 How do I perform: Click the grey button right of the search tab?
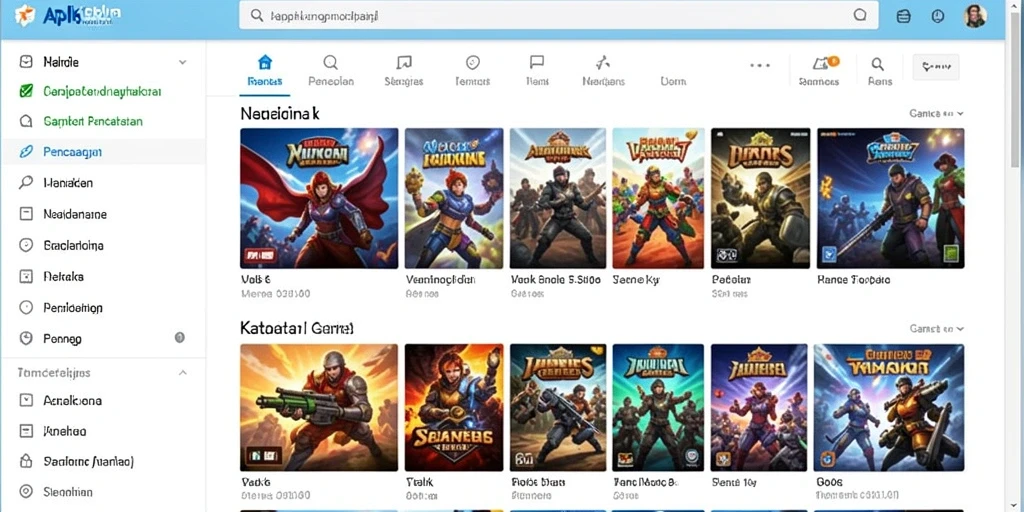[935, 67]
